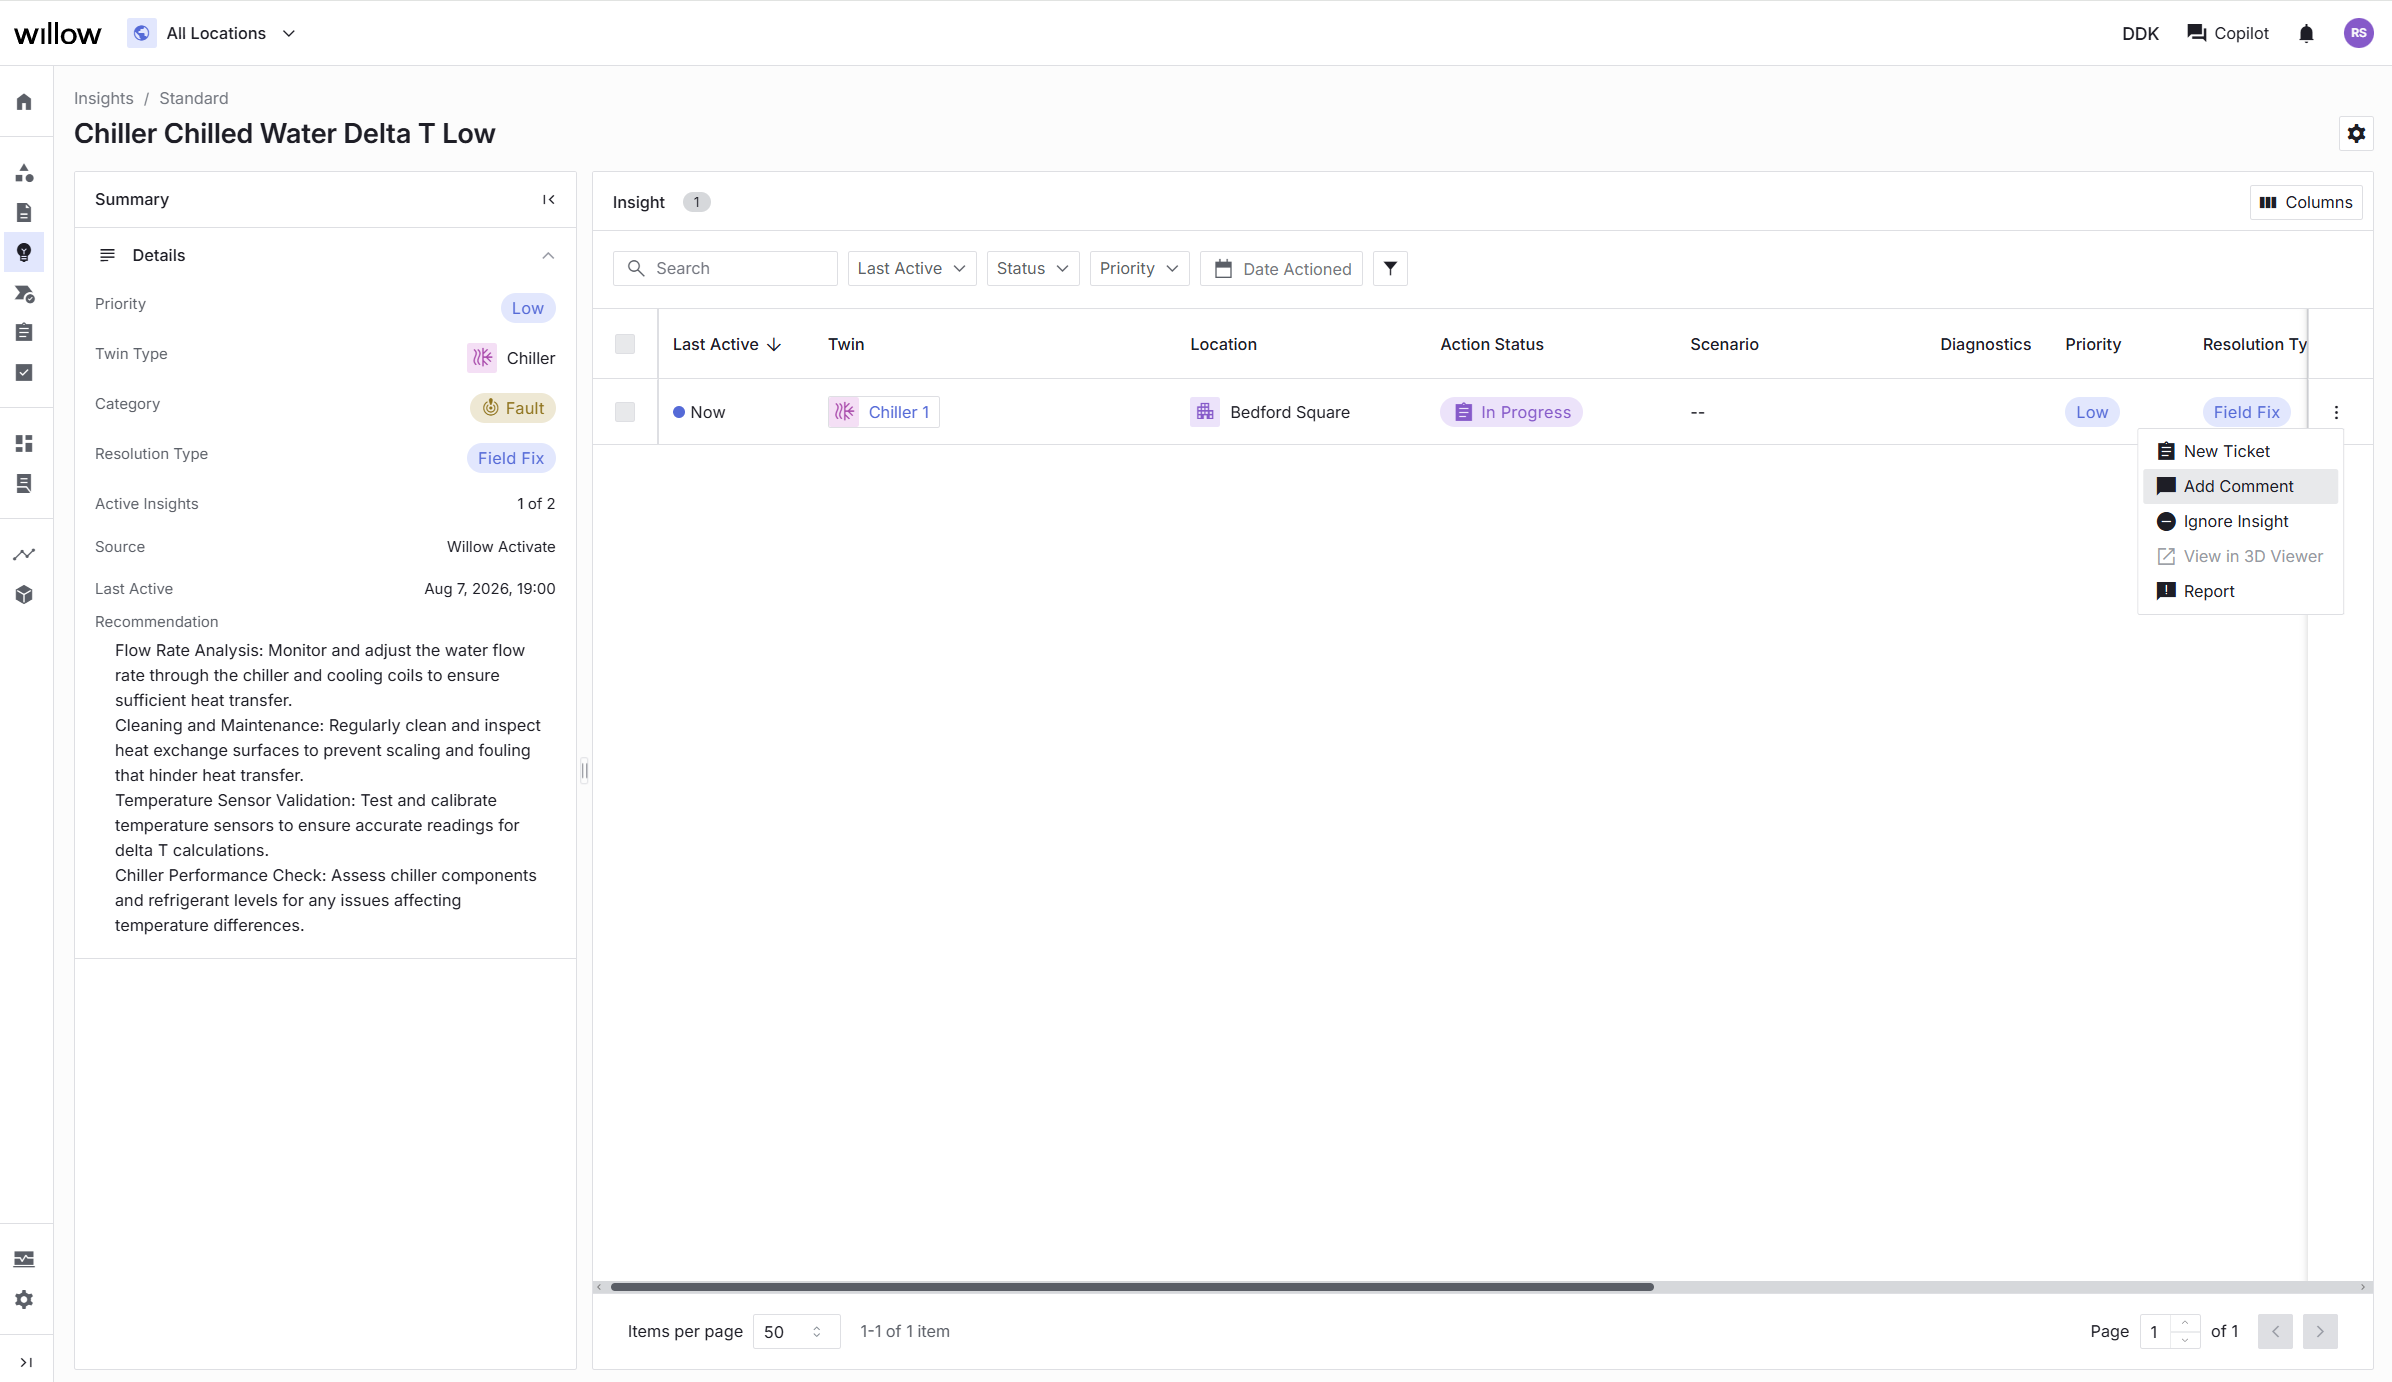Click the Action Status column header
The height and width of the screenshot is (1382, 2392).
pyautogui.click(x=1492, y=344)
